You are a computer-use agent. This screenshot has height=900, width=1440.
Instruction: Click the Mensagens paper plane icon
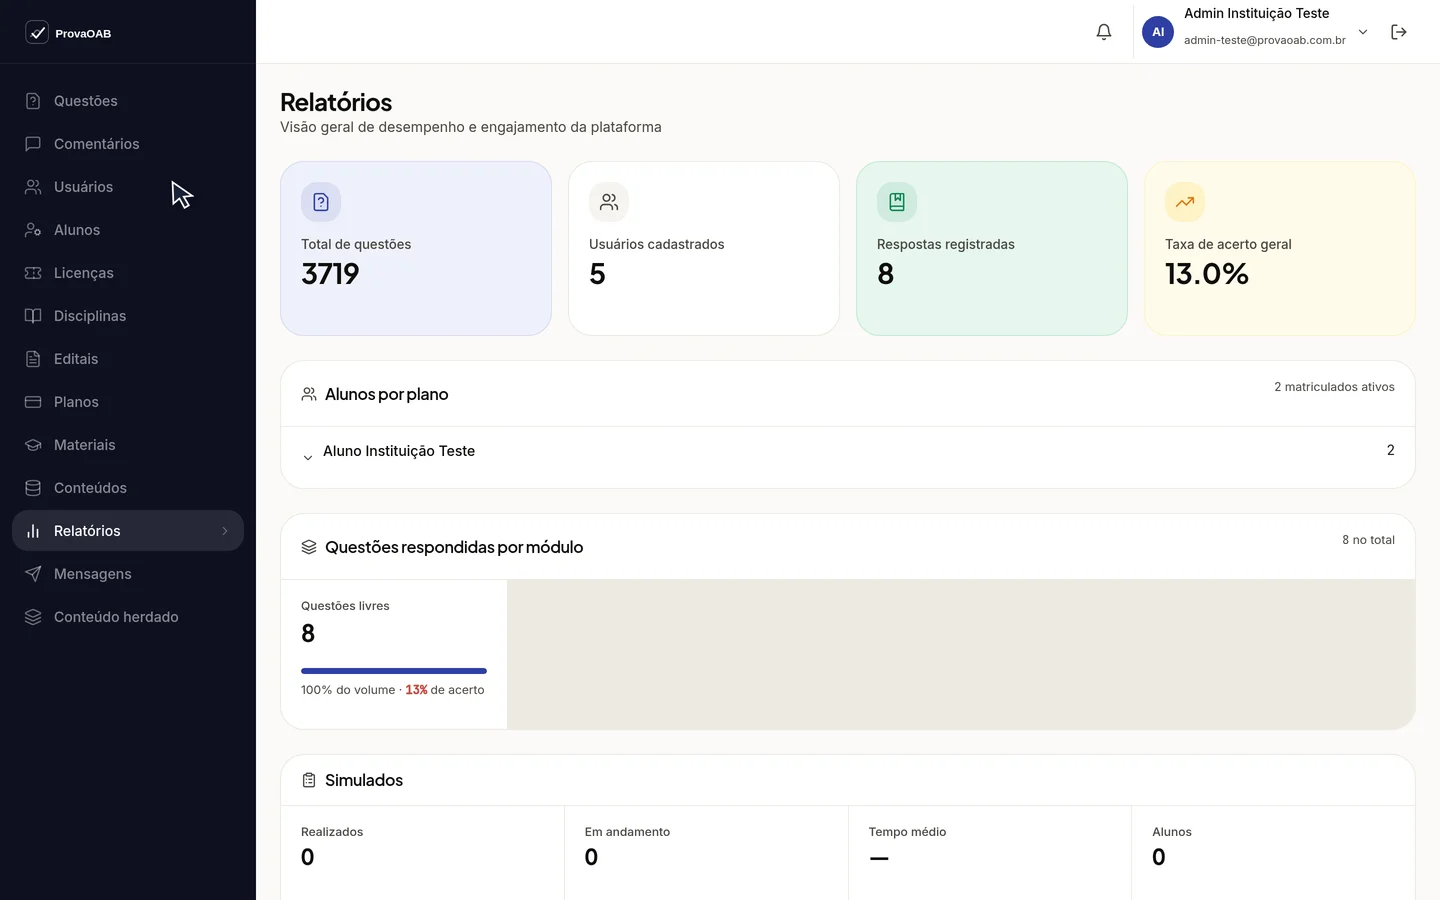(x=33, y=574)
